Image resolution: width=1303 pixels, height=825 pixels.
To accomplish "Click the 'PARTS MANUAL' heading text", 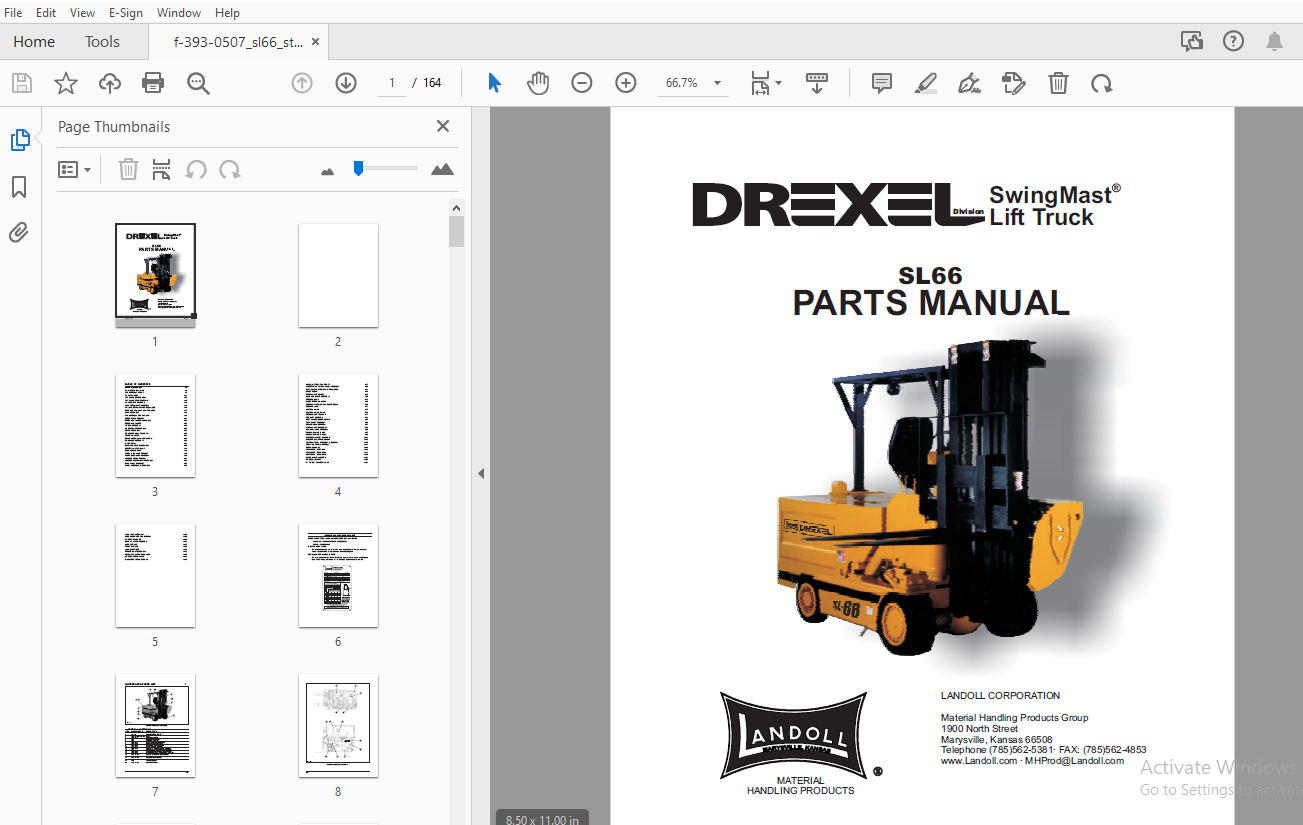I will pos(931,302).
